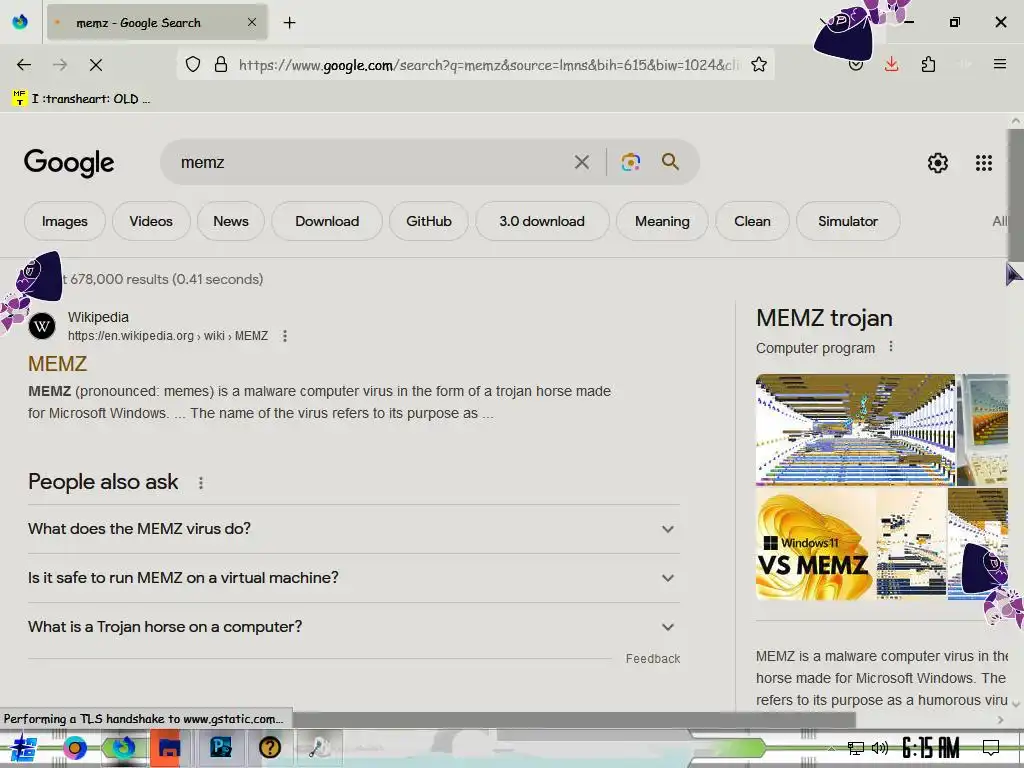The height and width of the screenshot is (768, 1024).
Task: Bookmark this page with the star
Action: [758, 64]
